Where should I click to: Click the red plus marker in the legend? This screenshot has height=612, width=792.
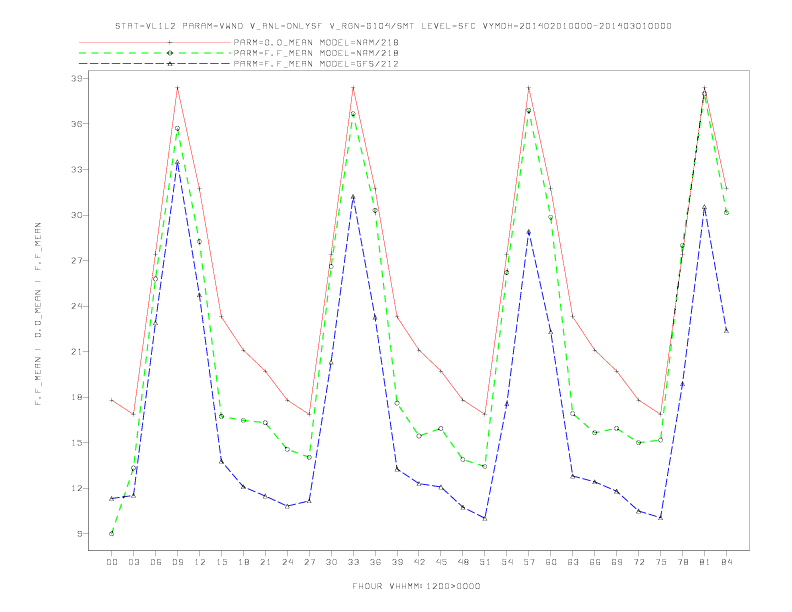click(x=170, y=42)
